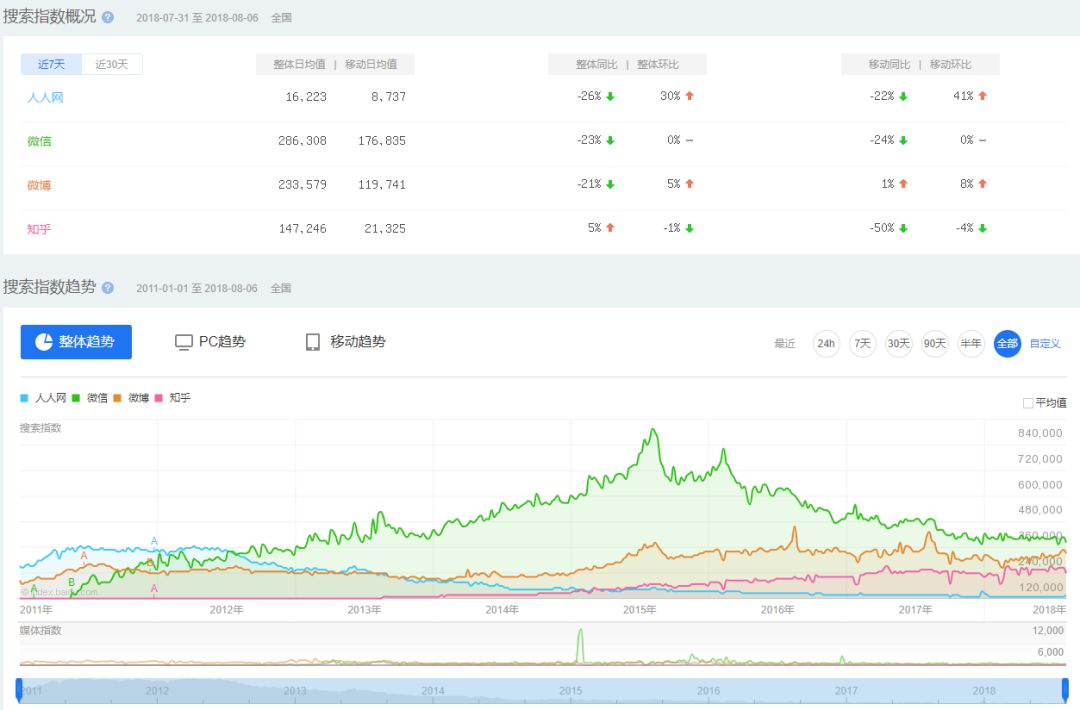Select the 24h time range button
Viewport: 1080px width, 710px height.
[x=826, y=344]
